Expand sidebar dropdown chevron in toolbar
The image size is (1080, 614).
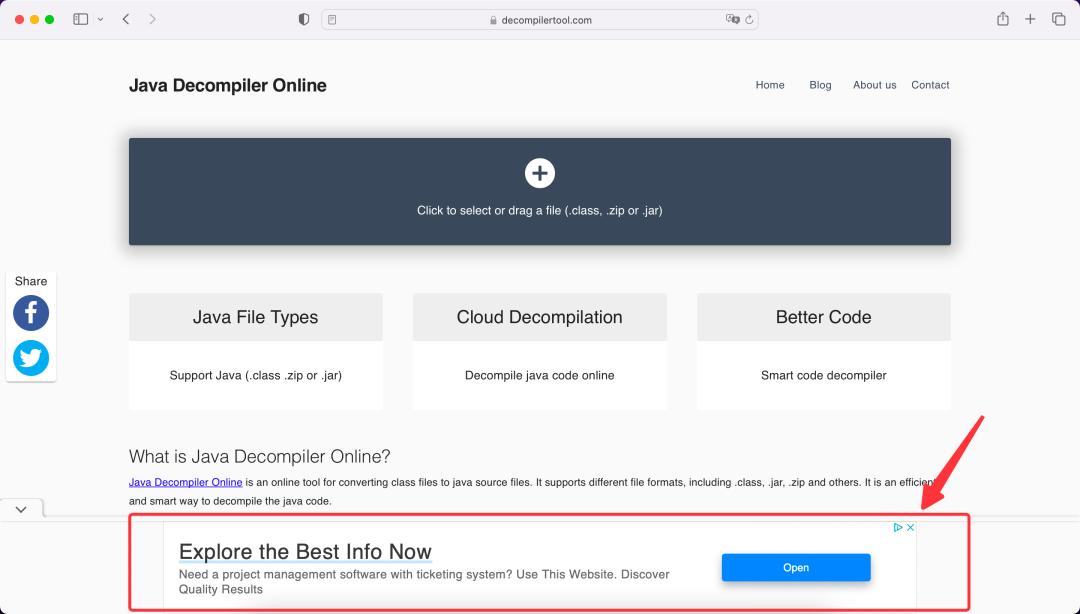click(100, 20)
